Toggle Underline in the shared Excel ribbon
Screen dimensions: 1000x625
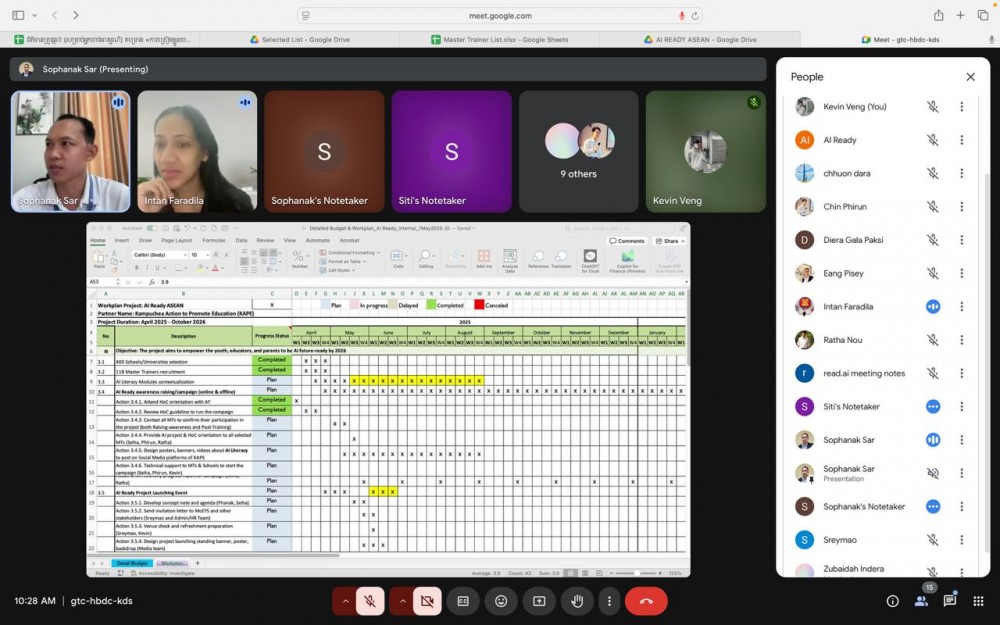158,268
